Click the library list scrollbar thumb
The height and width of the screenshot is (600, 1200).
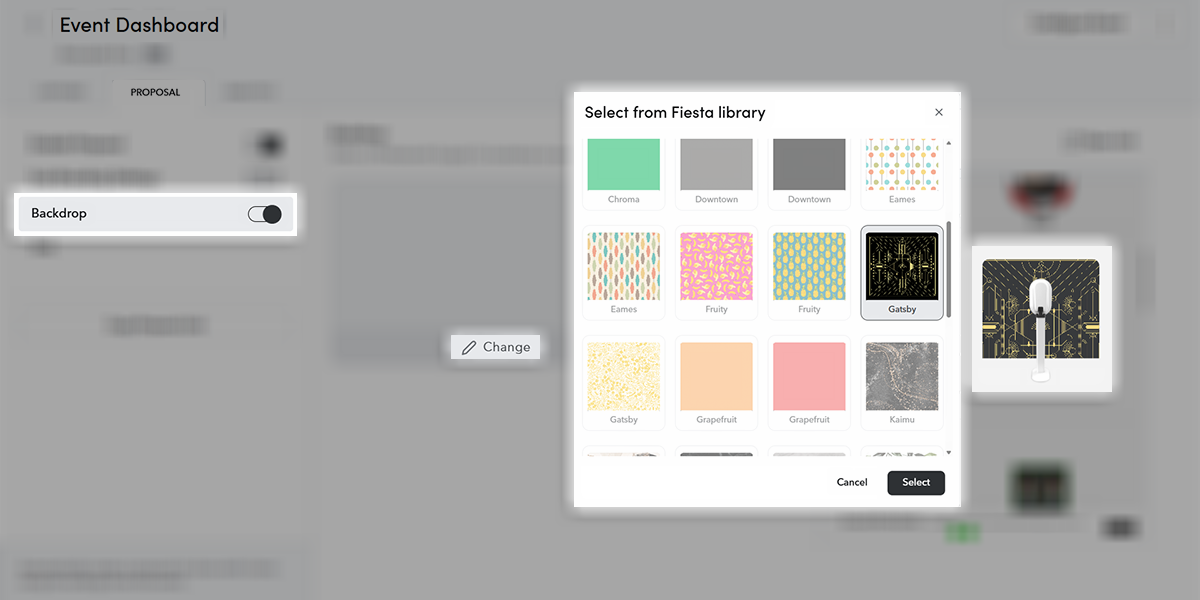pos(949,271)
